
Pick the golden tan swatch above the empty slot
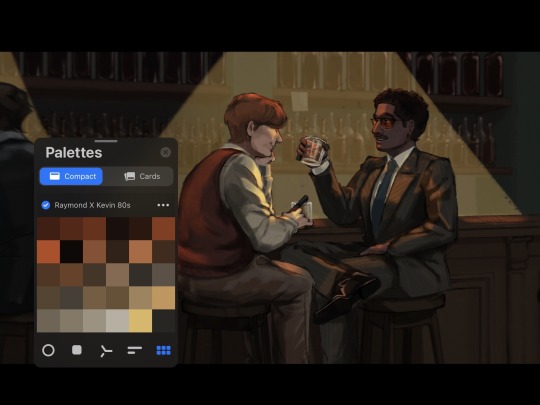[164, 298]
